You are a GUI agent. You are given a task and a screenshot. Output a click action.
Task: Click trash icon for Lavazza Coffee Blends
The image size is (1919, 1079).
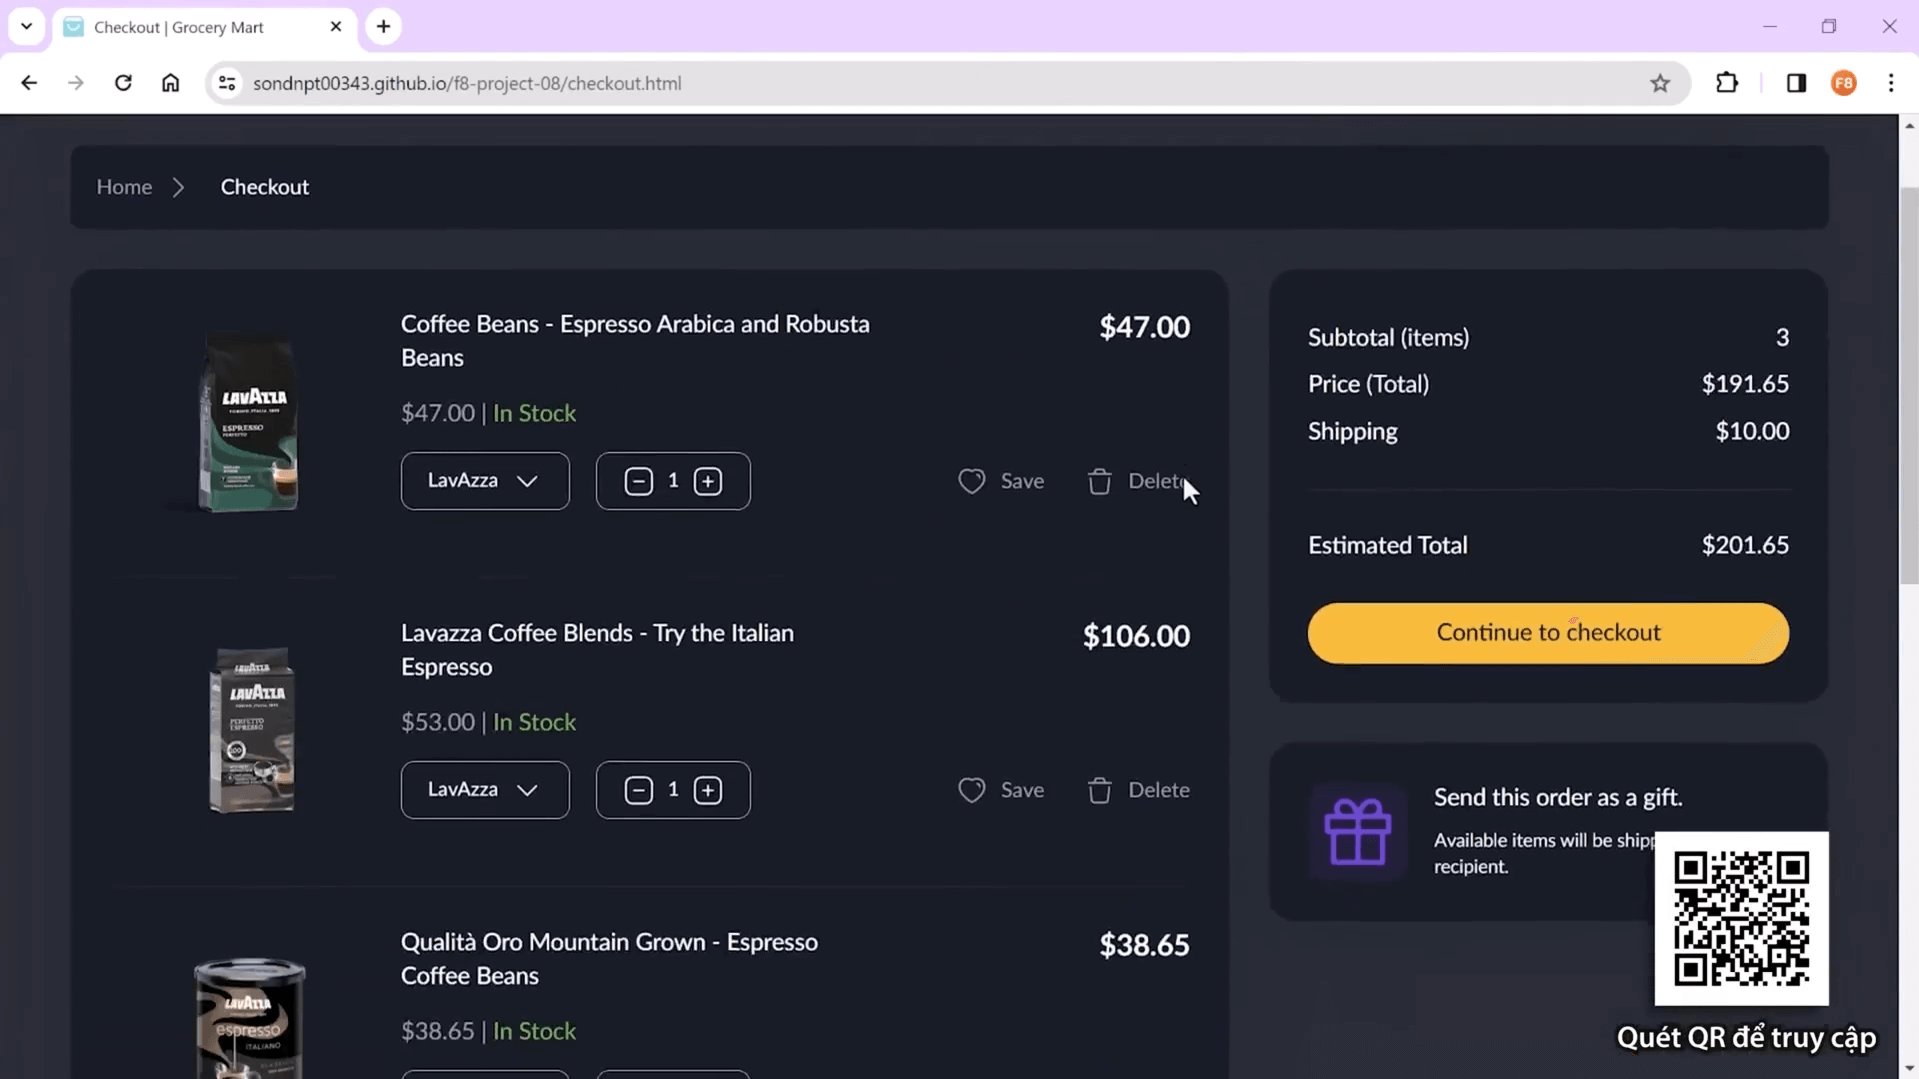pyautogui.click(x=1099, y=790)
